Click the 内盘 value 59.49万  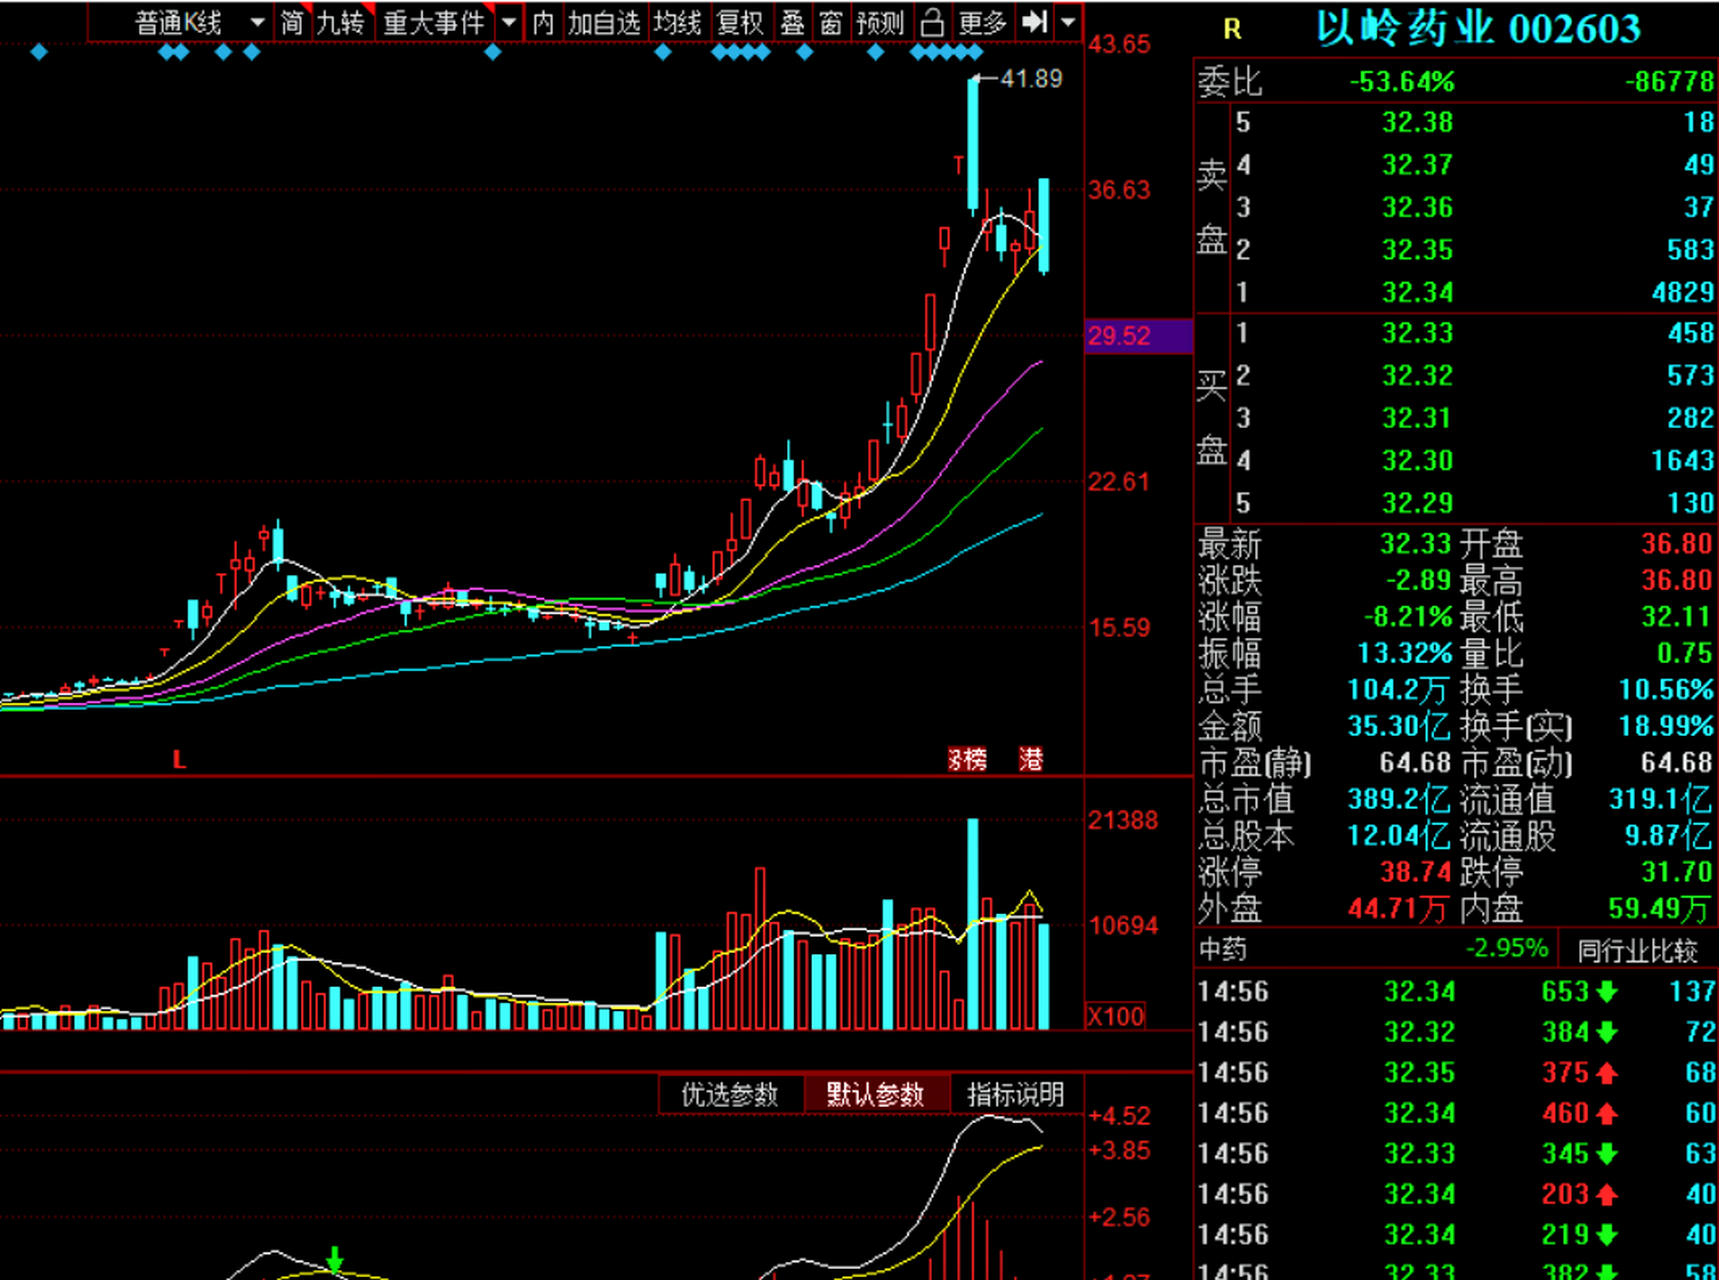point(1661,909)
